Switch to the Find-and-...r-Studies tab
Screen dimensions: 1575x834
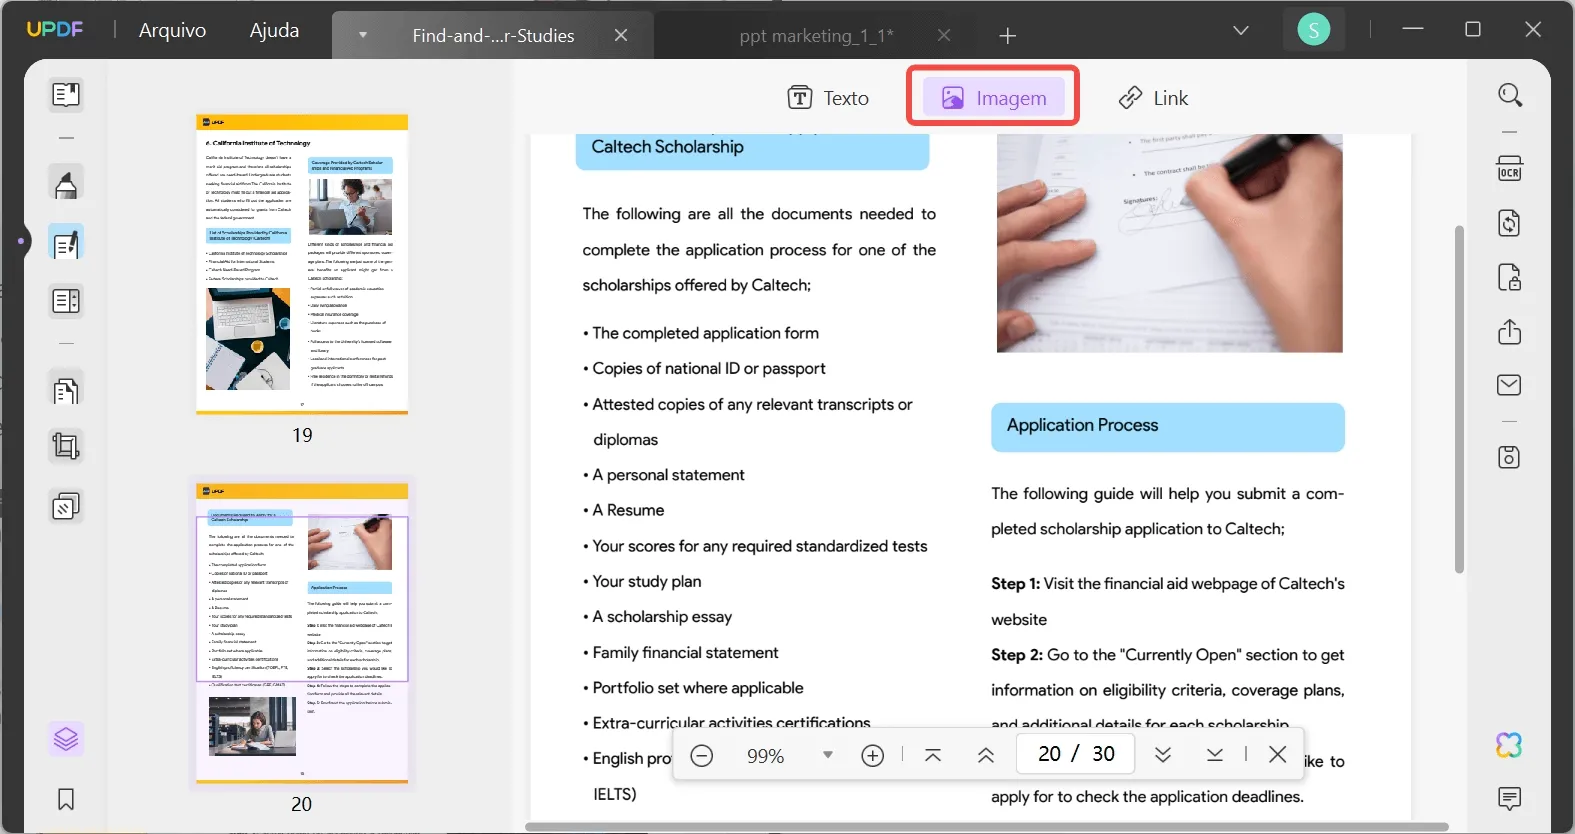tap(493, 36)
